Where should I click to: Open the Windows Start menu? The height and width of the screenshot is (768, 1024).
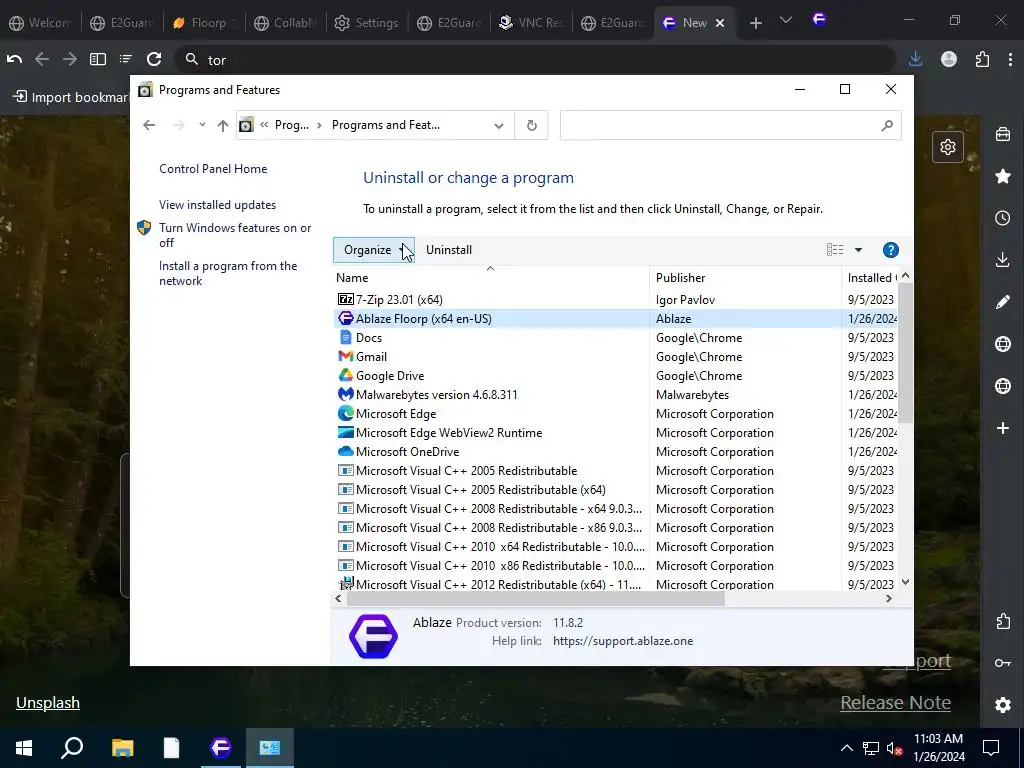click(24, 748)
